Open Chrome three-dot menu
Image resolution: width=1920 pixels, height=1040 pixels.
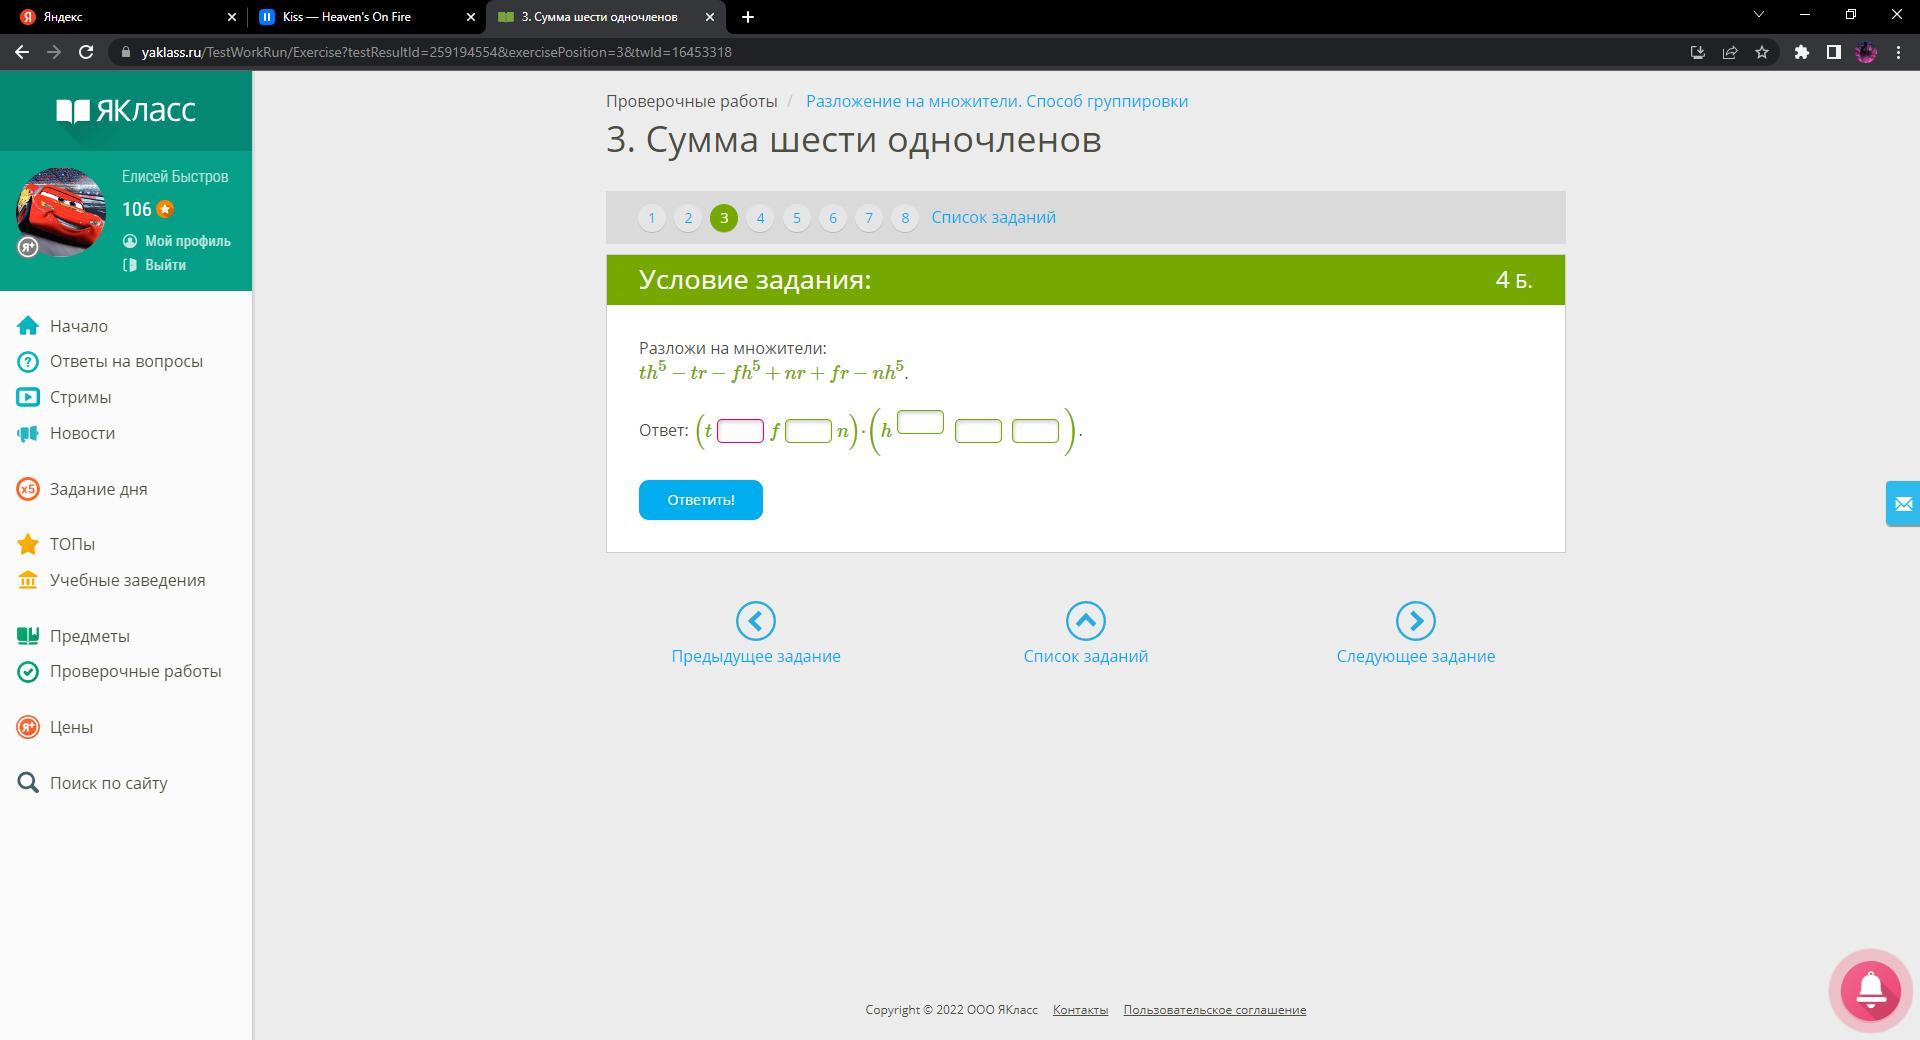[x=1898, y=52]
